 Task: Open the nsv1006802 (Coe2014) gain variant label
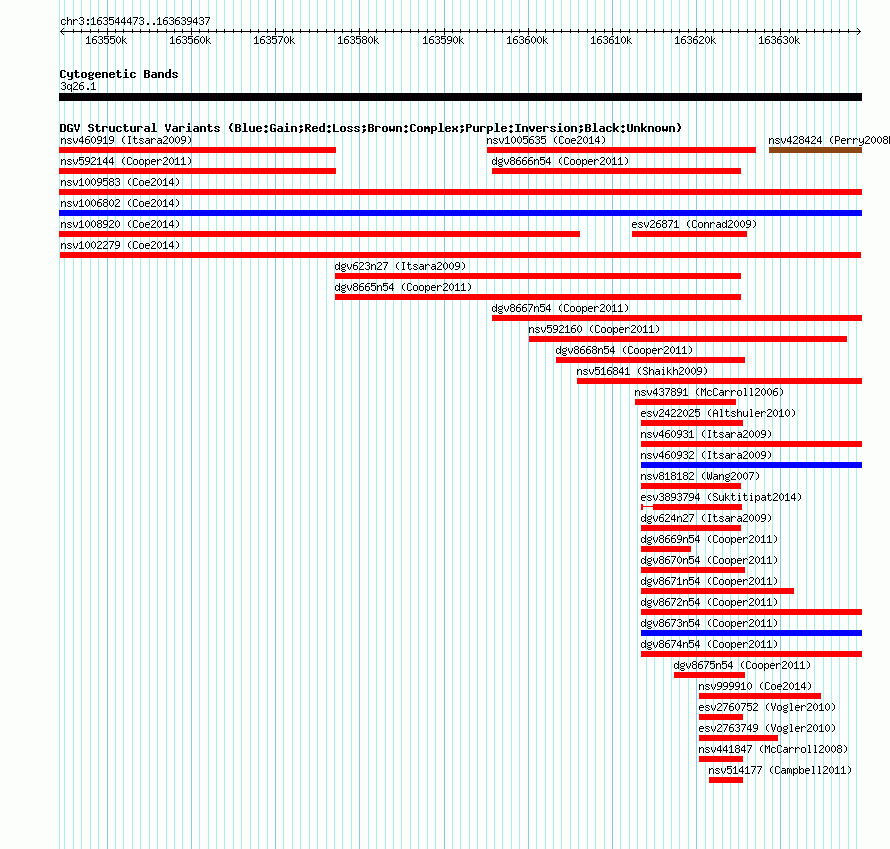(120, 203)
